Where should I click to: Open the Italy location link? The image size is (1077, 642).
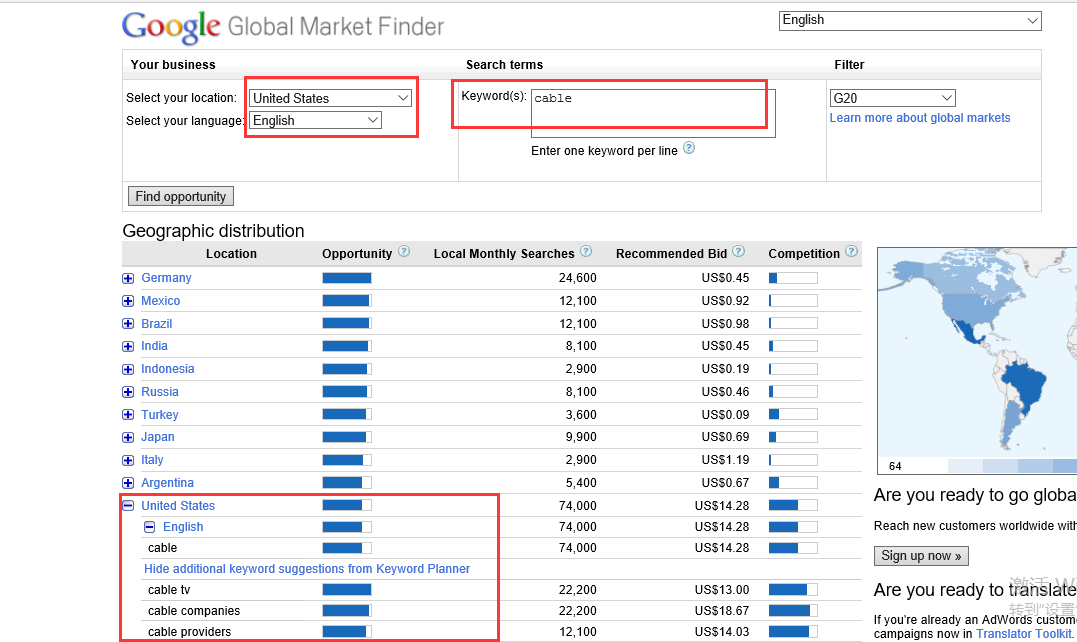[x=152, y=459]
